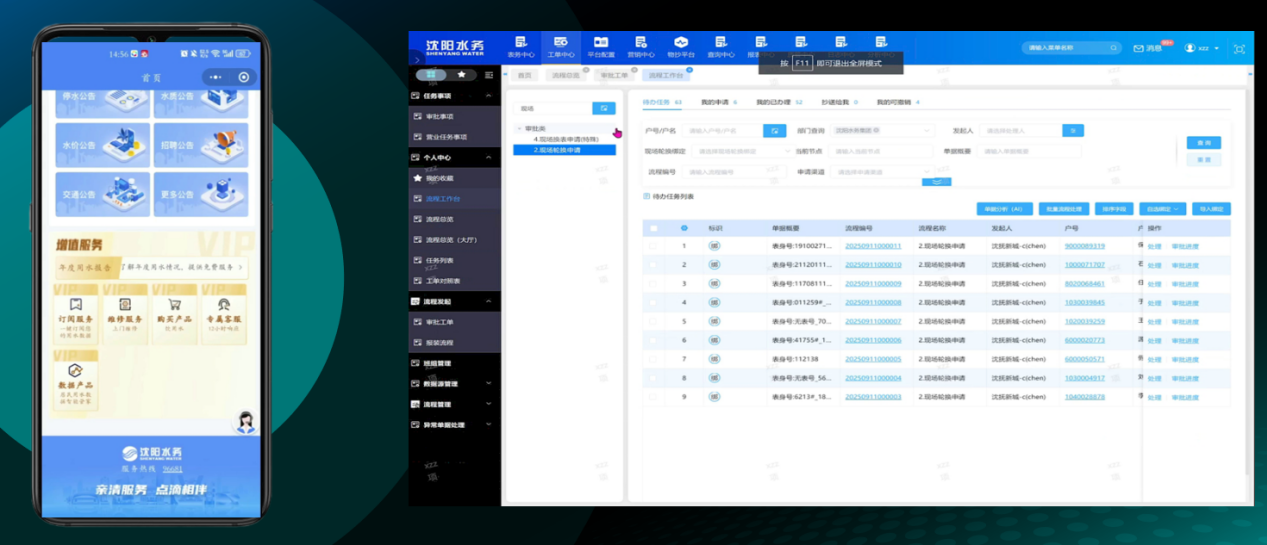This screenshot has height=545, width=1267.
Task: Tap the 数据产品 icon on phone
Action: tap(75, 374)
